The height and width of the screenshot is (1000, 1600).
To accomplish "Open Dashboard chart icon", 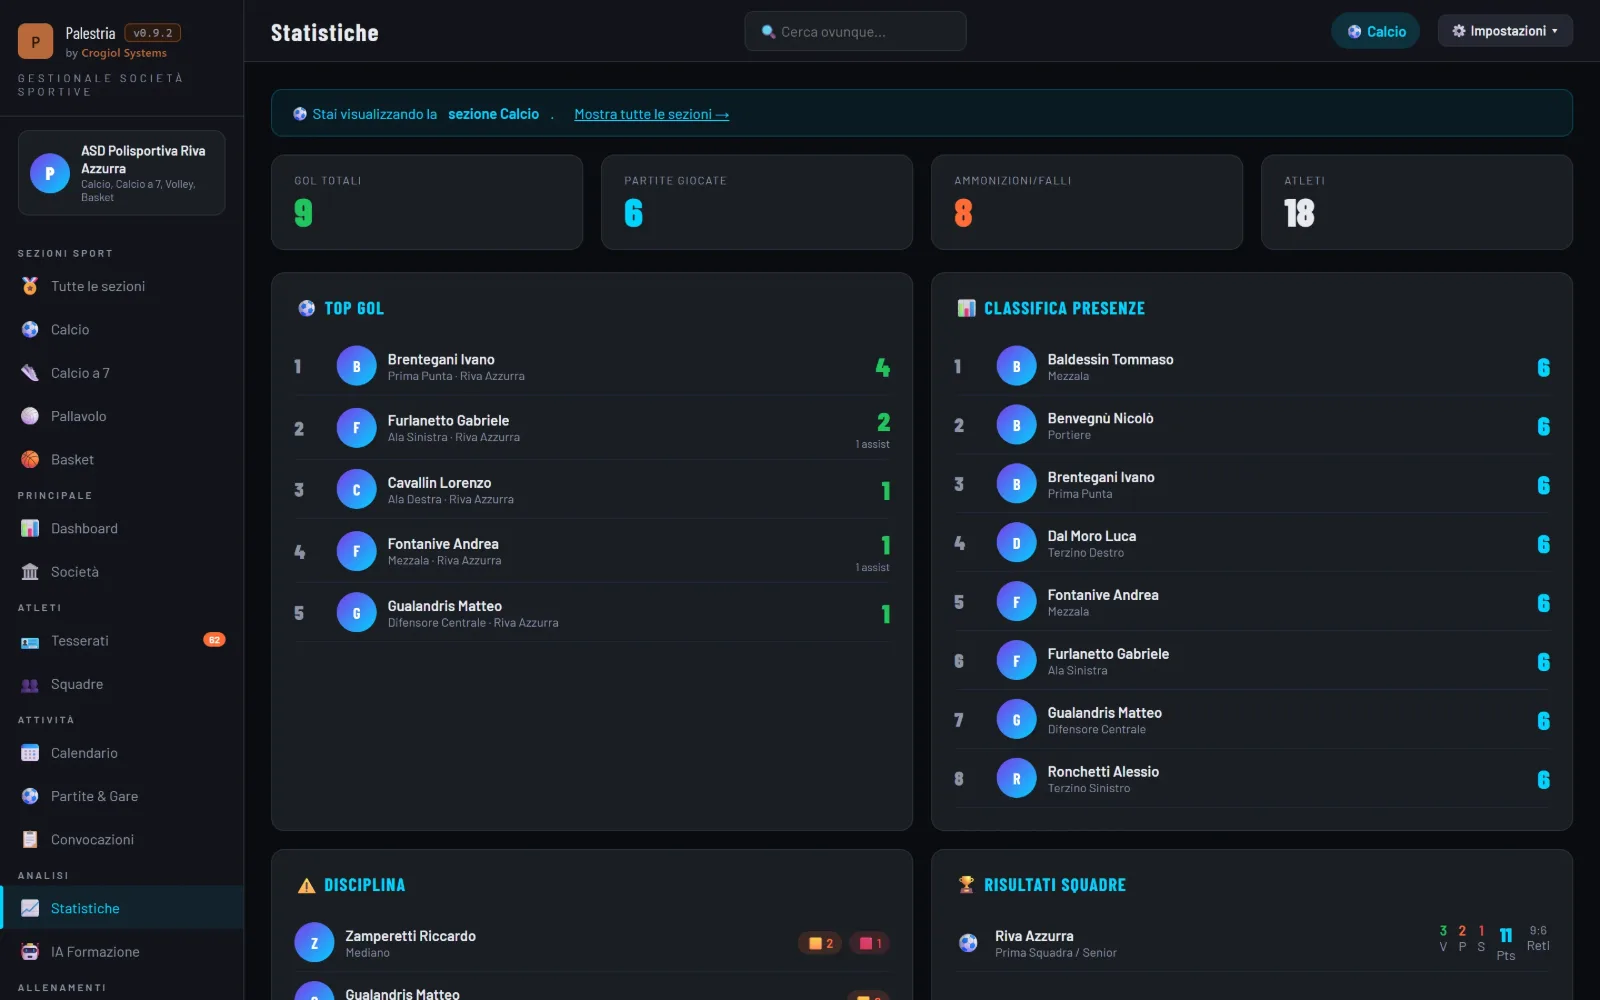I will click(30, 528).
